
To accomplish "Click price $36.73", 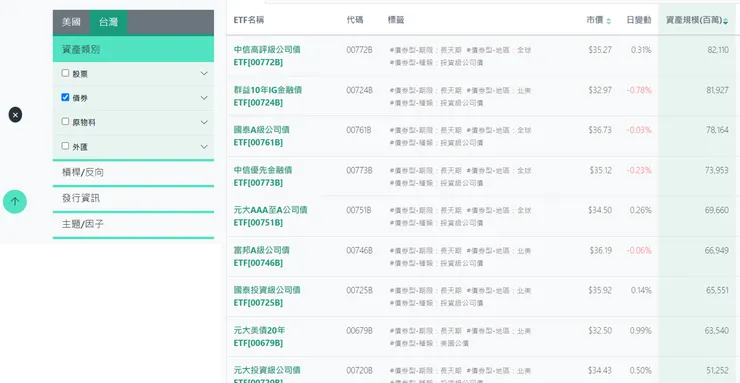I will pyautogui.click(x=600, y=130).
